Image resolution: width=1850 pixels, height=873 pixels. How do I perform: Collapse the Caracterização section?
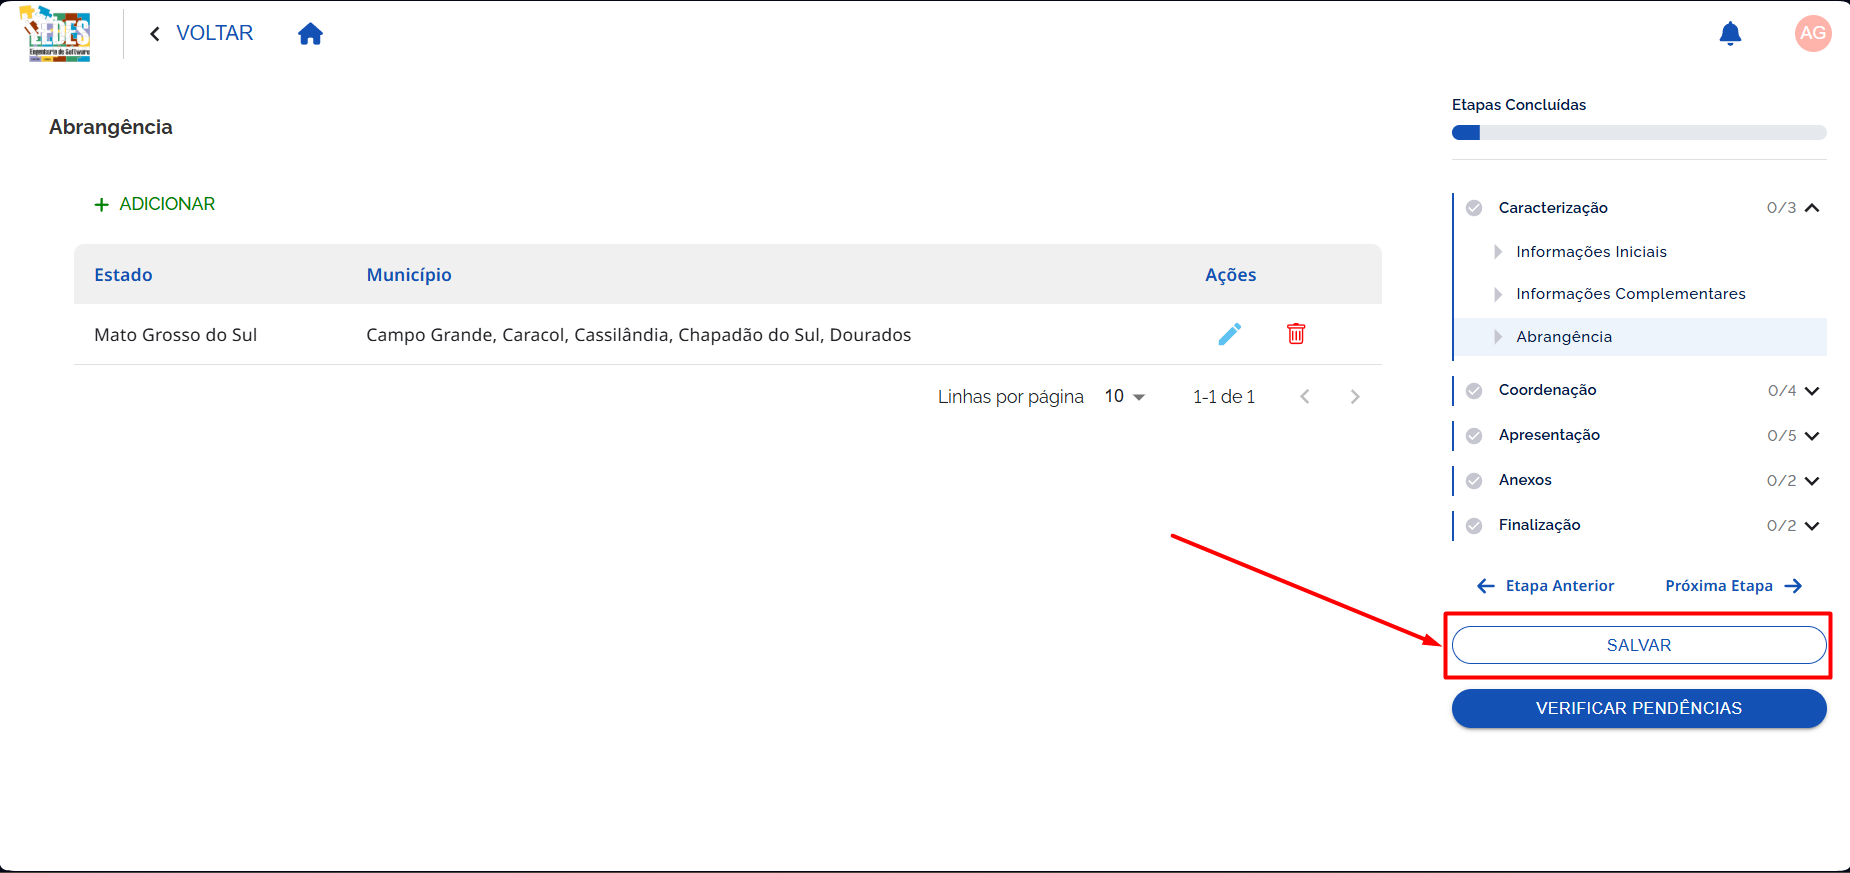[x=1812, y=208]
